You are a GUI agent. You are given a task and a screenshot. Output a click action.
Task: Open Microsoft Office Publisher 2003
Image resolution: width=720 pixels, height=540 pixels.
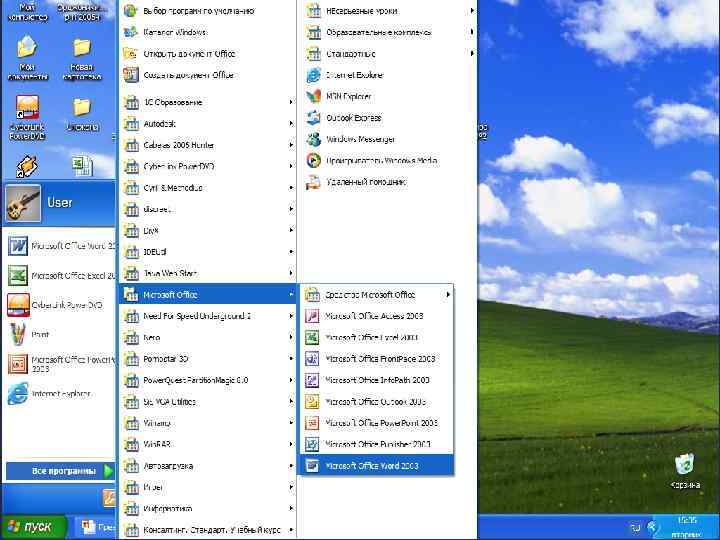(376, 444)
